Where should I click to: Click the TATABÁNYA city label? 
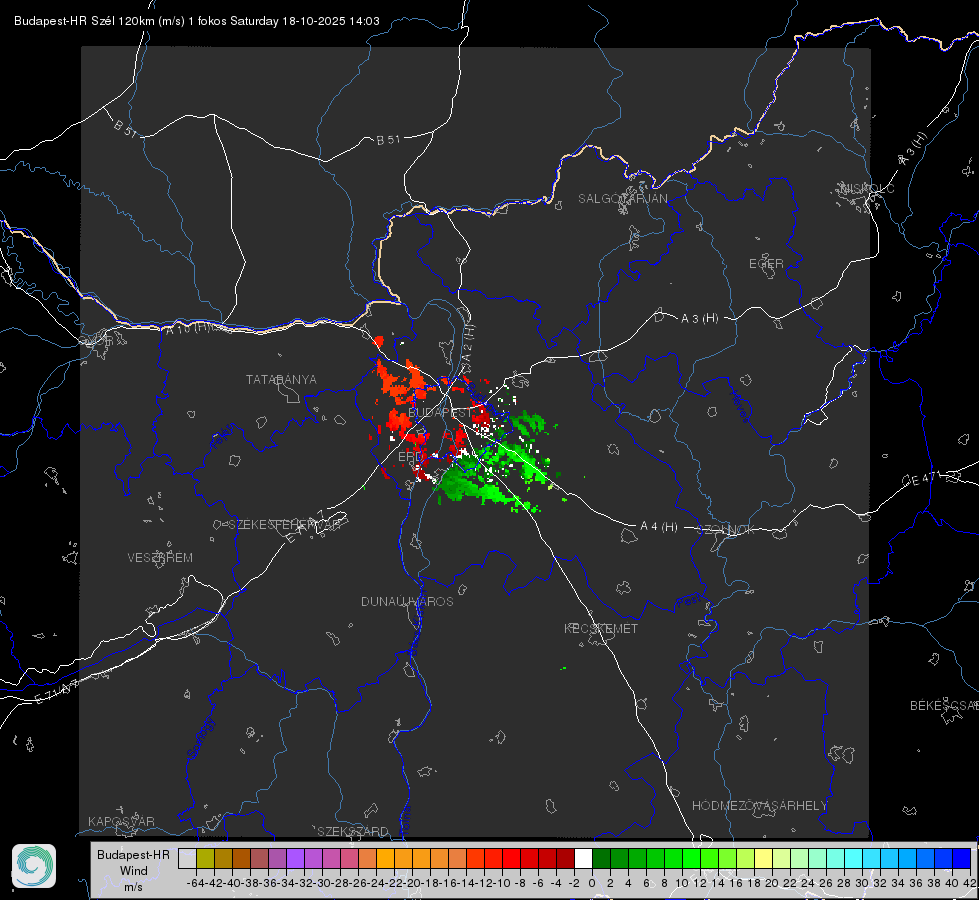[281, 380]
